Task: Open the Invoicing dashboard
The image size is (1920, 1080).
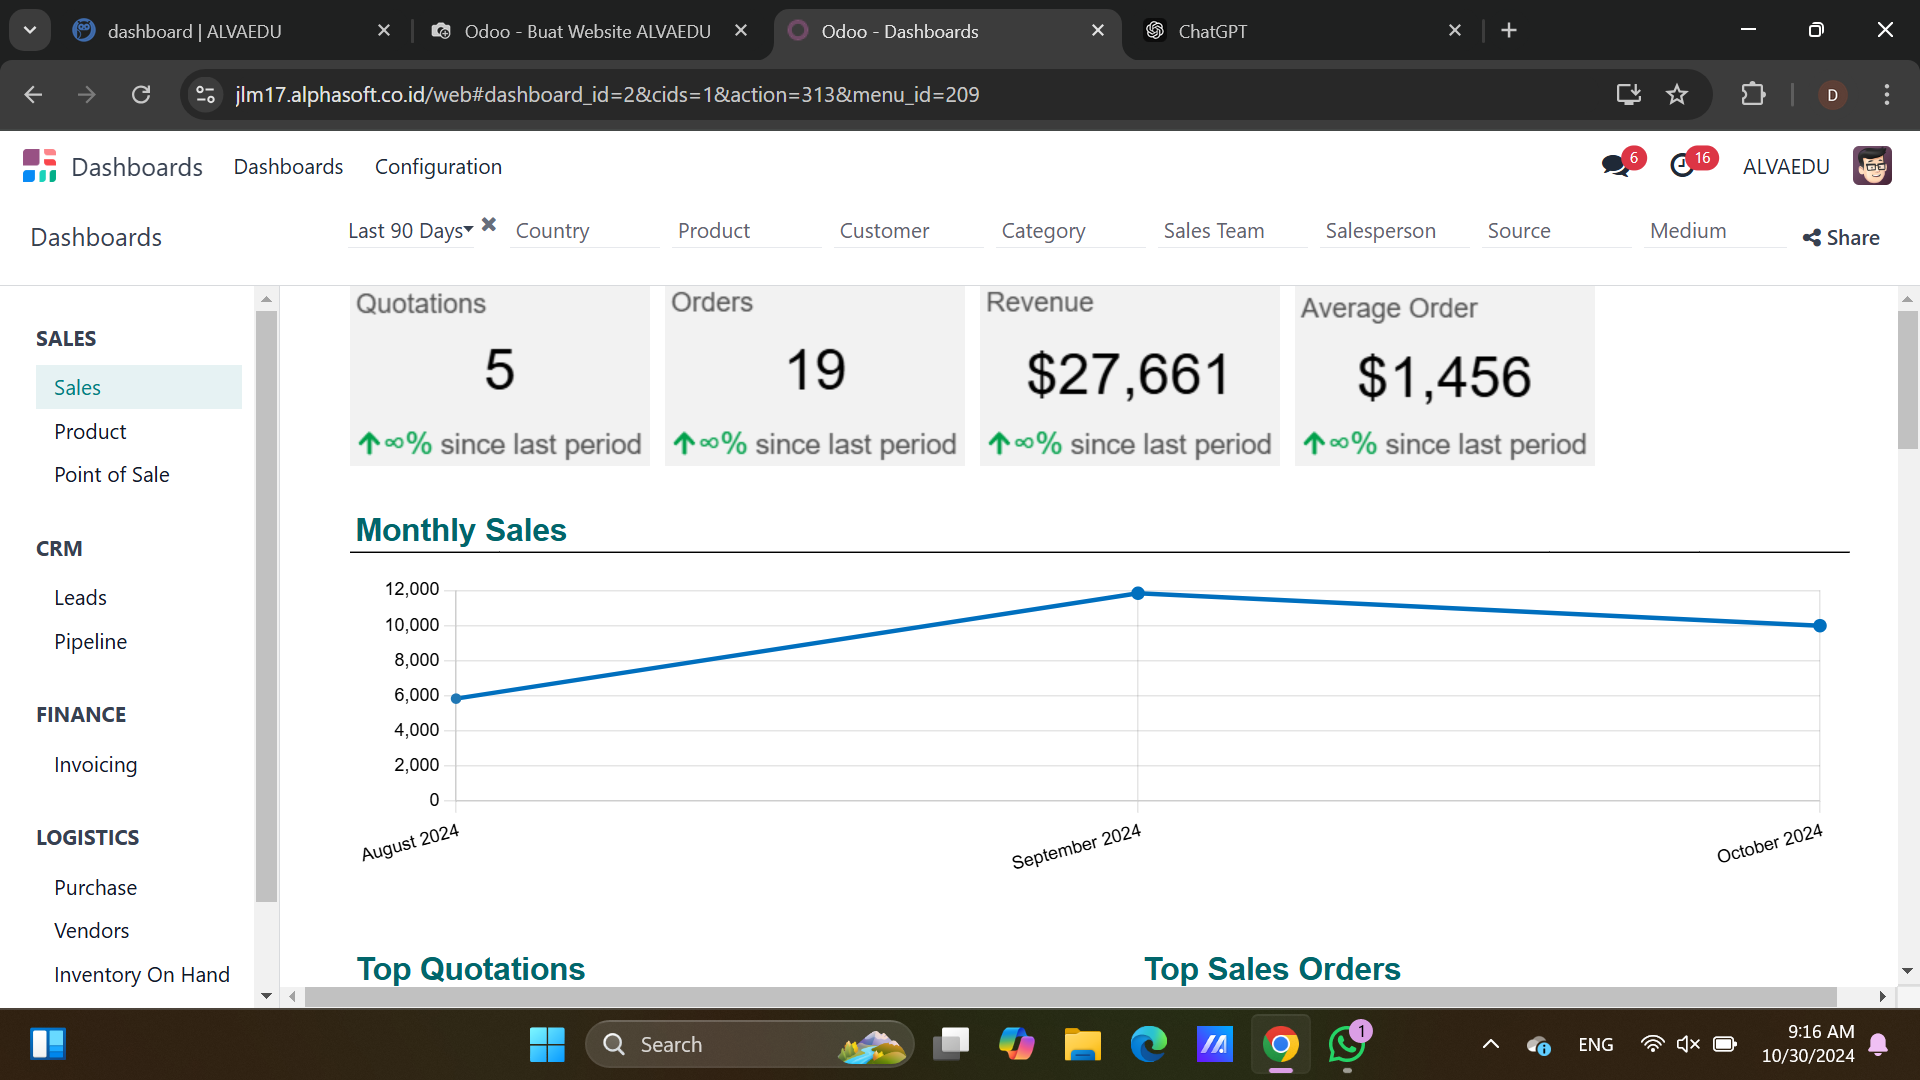Action: [95, 765]
